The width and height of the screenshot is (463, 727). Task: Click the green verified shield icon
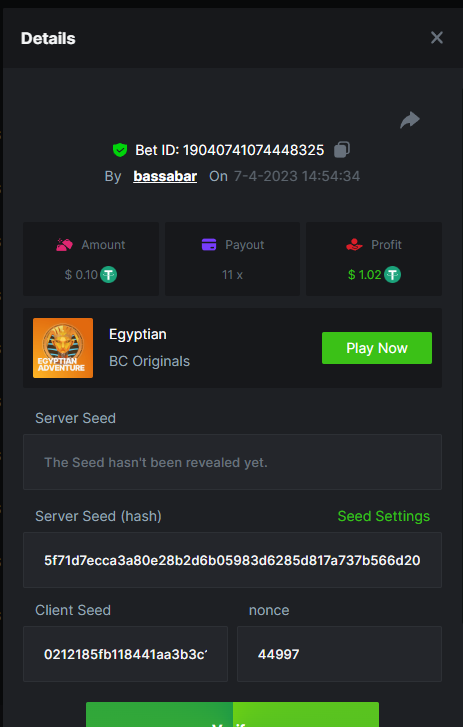tap(120, 150)
